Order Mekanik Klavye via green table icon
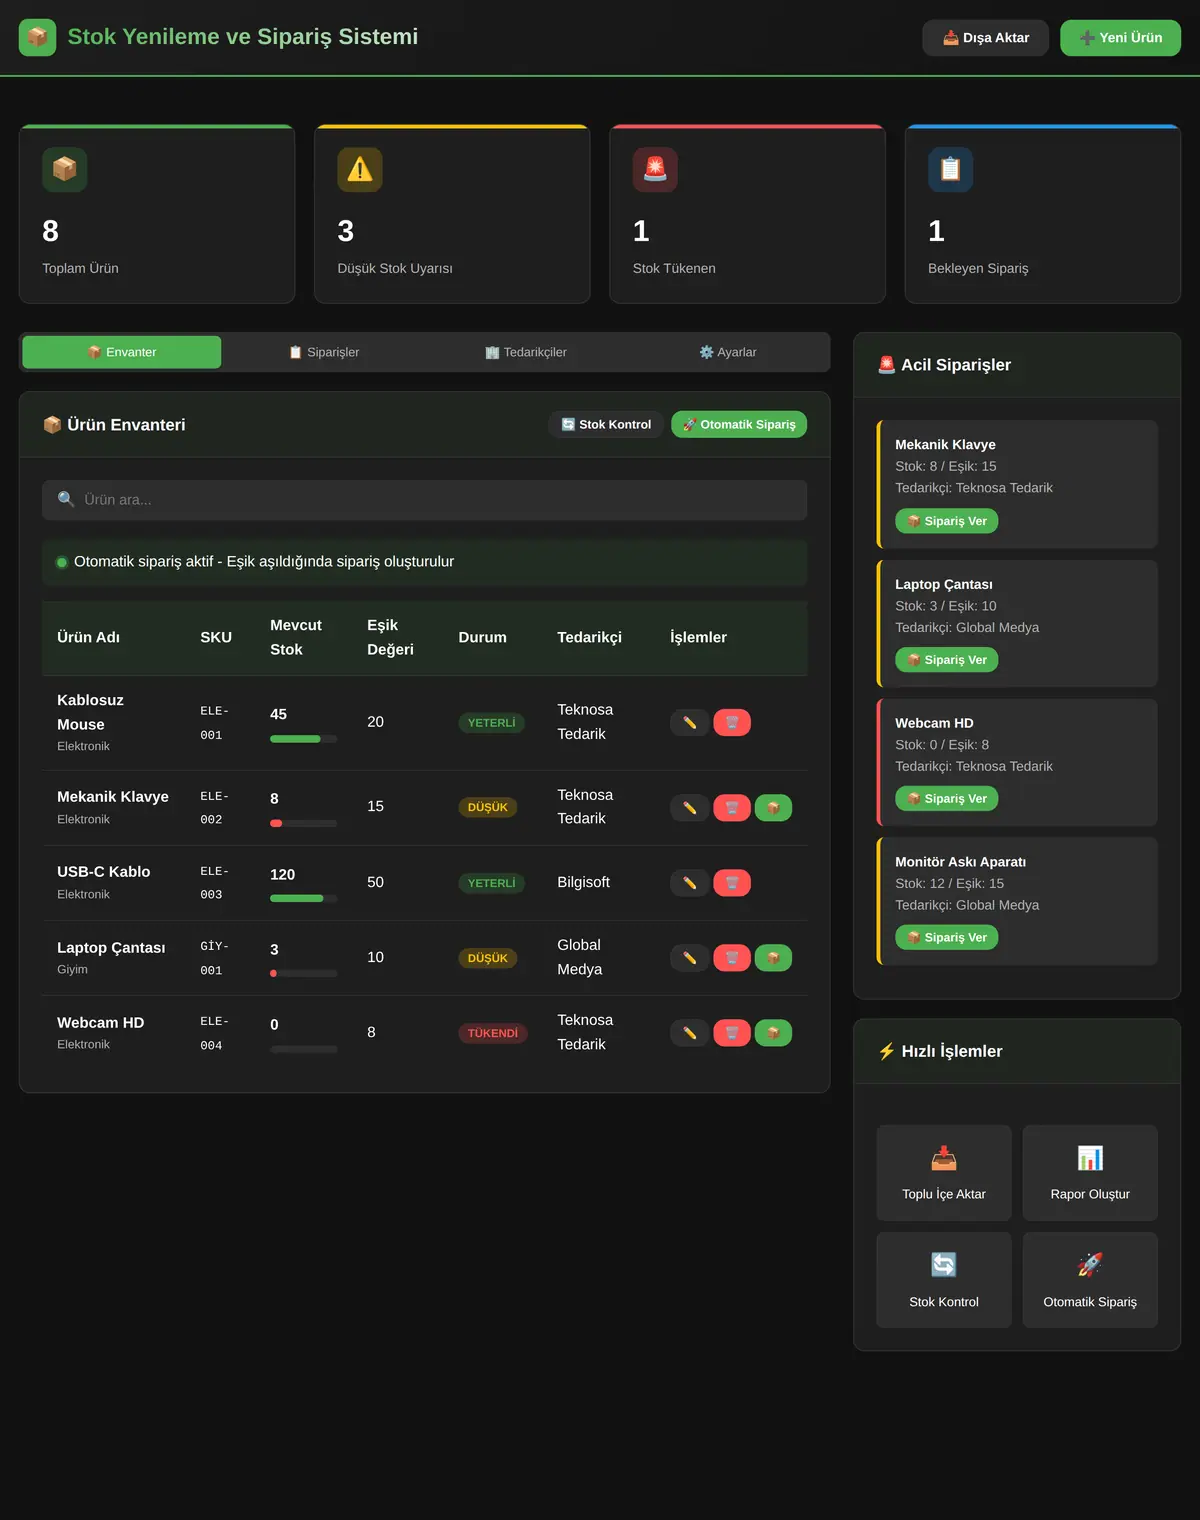 pyautogui.click(x=773, y=807)
